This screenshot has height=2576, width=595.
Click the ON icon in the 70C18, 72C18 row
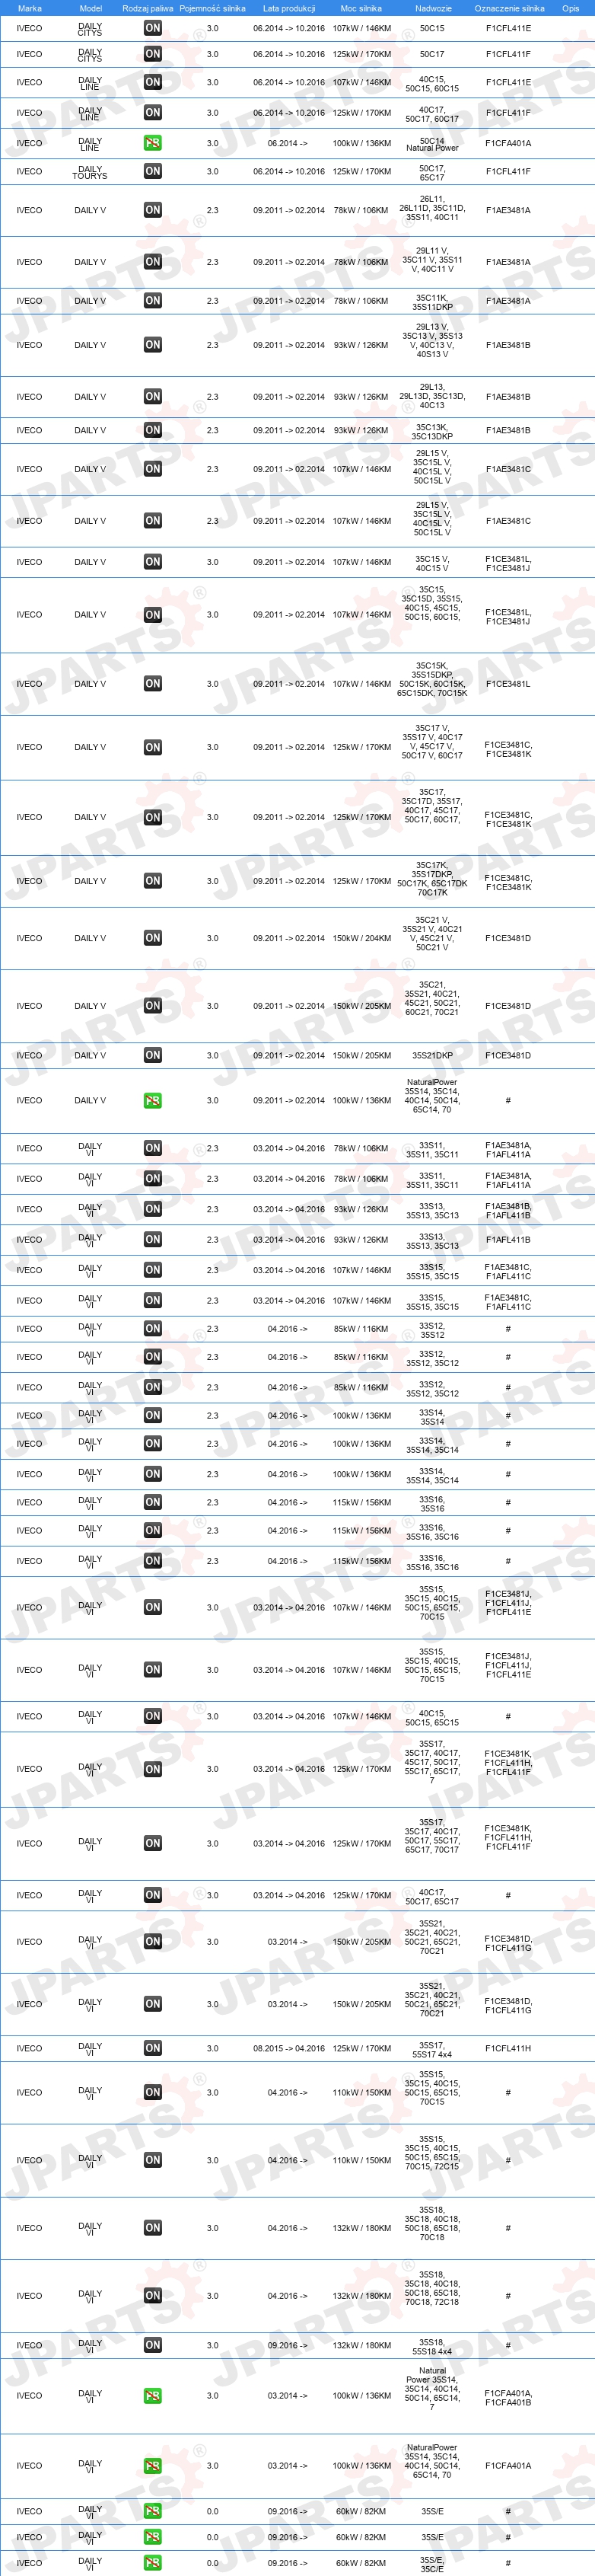click(152, 2296)
